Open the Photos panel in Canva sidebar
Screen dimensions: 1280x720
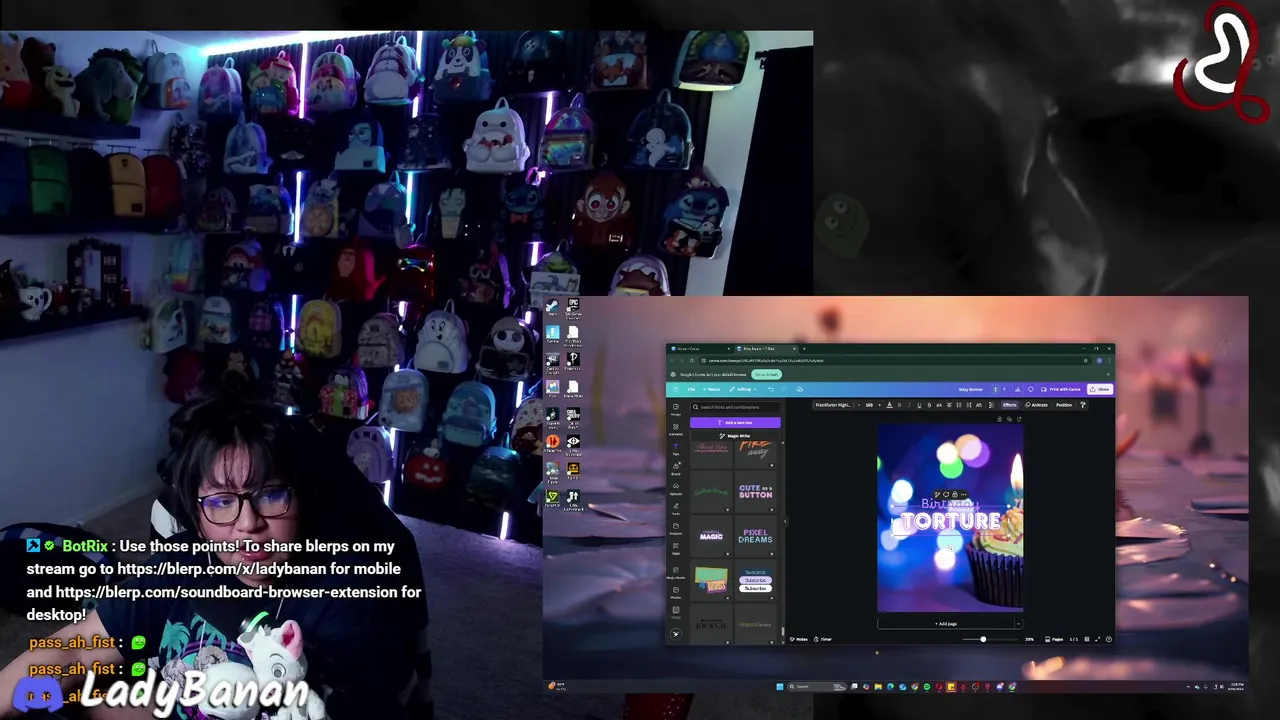(676, 592)
